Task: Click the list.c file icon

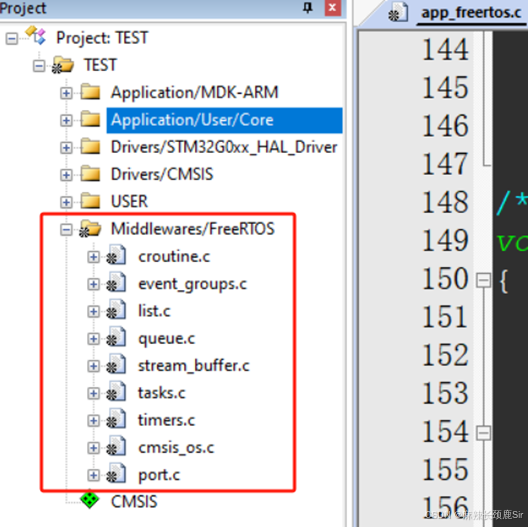Action: pos(117,310)
